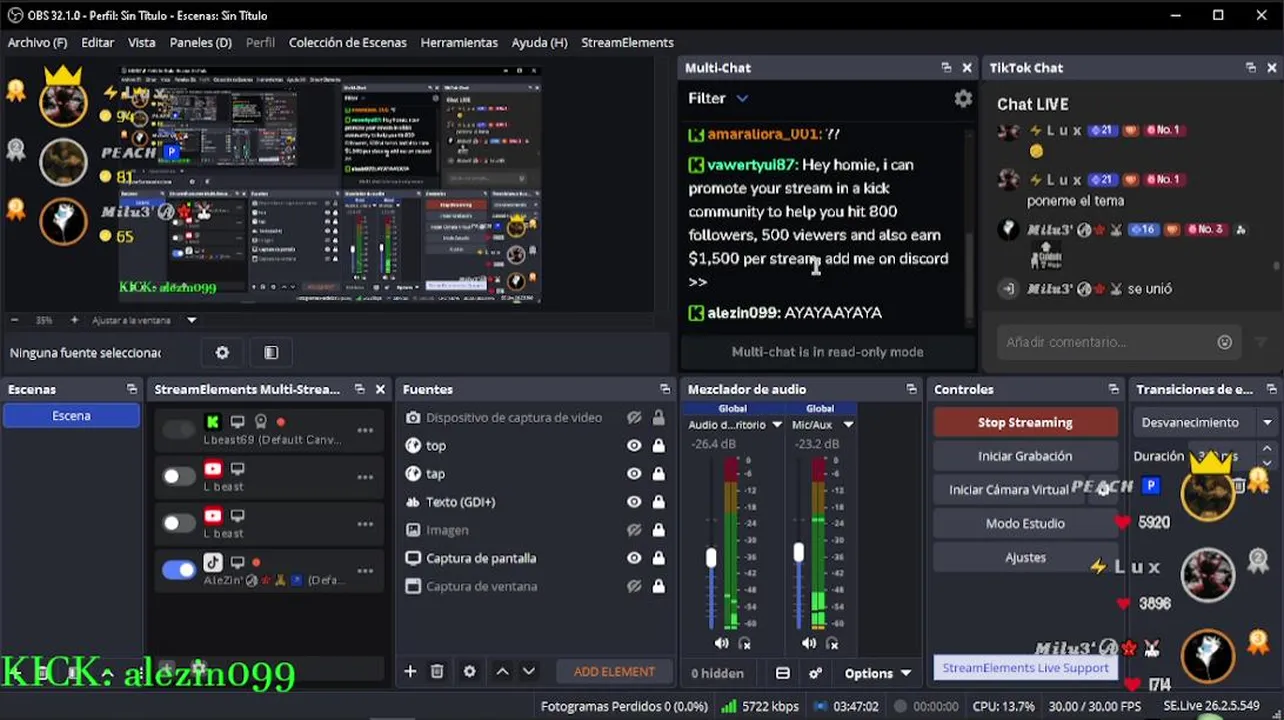Zoom in the preview with plus icon
Viewport: 1284px width, 720px height.
(x=74, y=320)
